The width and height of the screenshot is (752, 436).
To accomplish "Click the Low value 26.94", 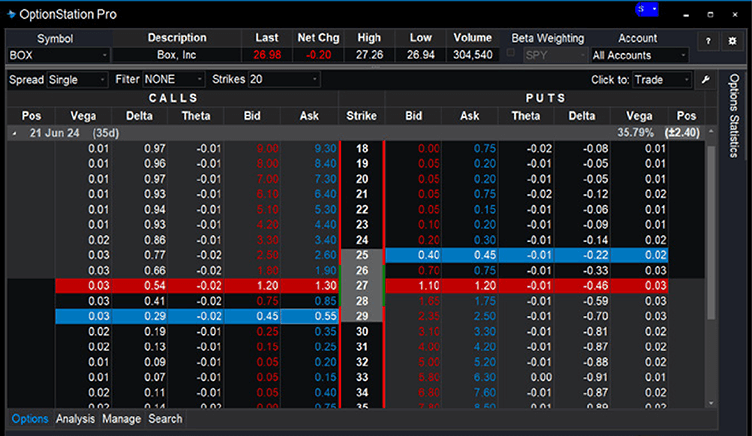I will click(x=421, y=55).
